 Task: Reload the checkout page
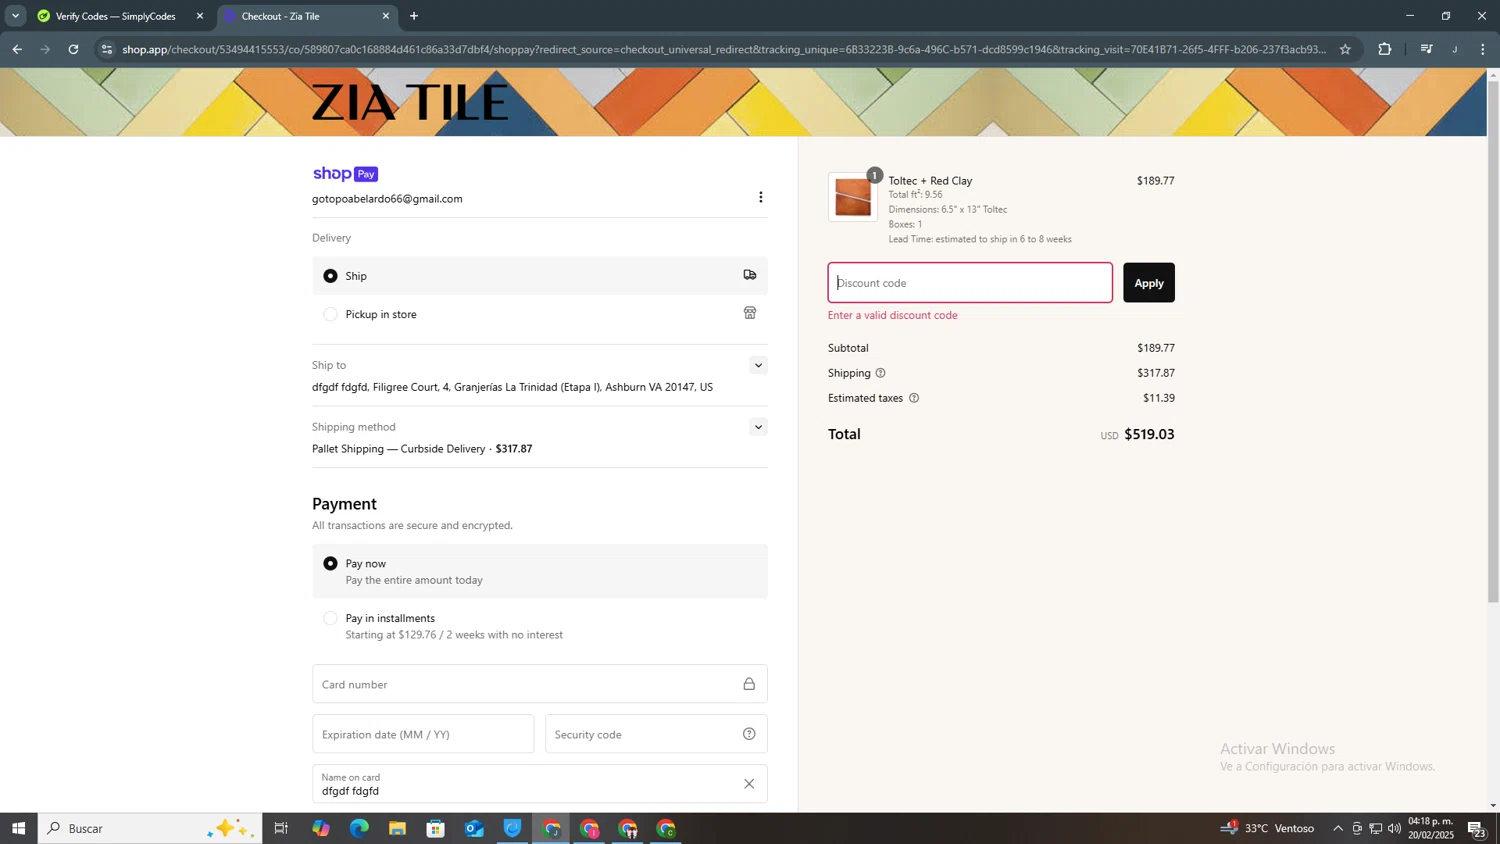73,49
